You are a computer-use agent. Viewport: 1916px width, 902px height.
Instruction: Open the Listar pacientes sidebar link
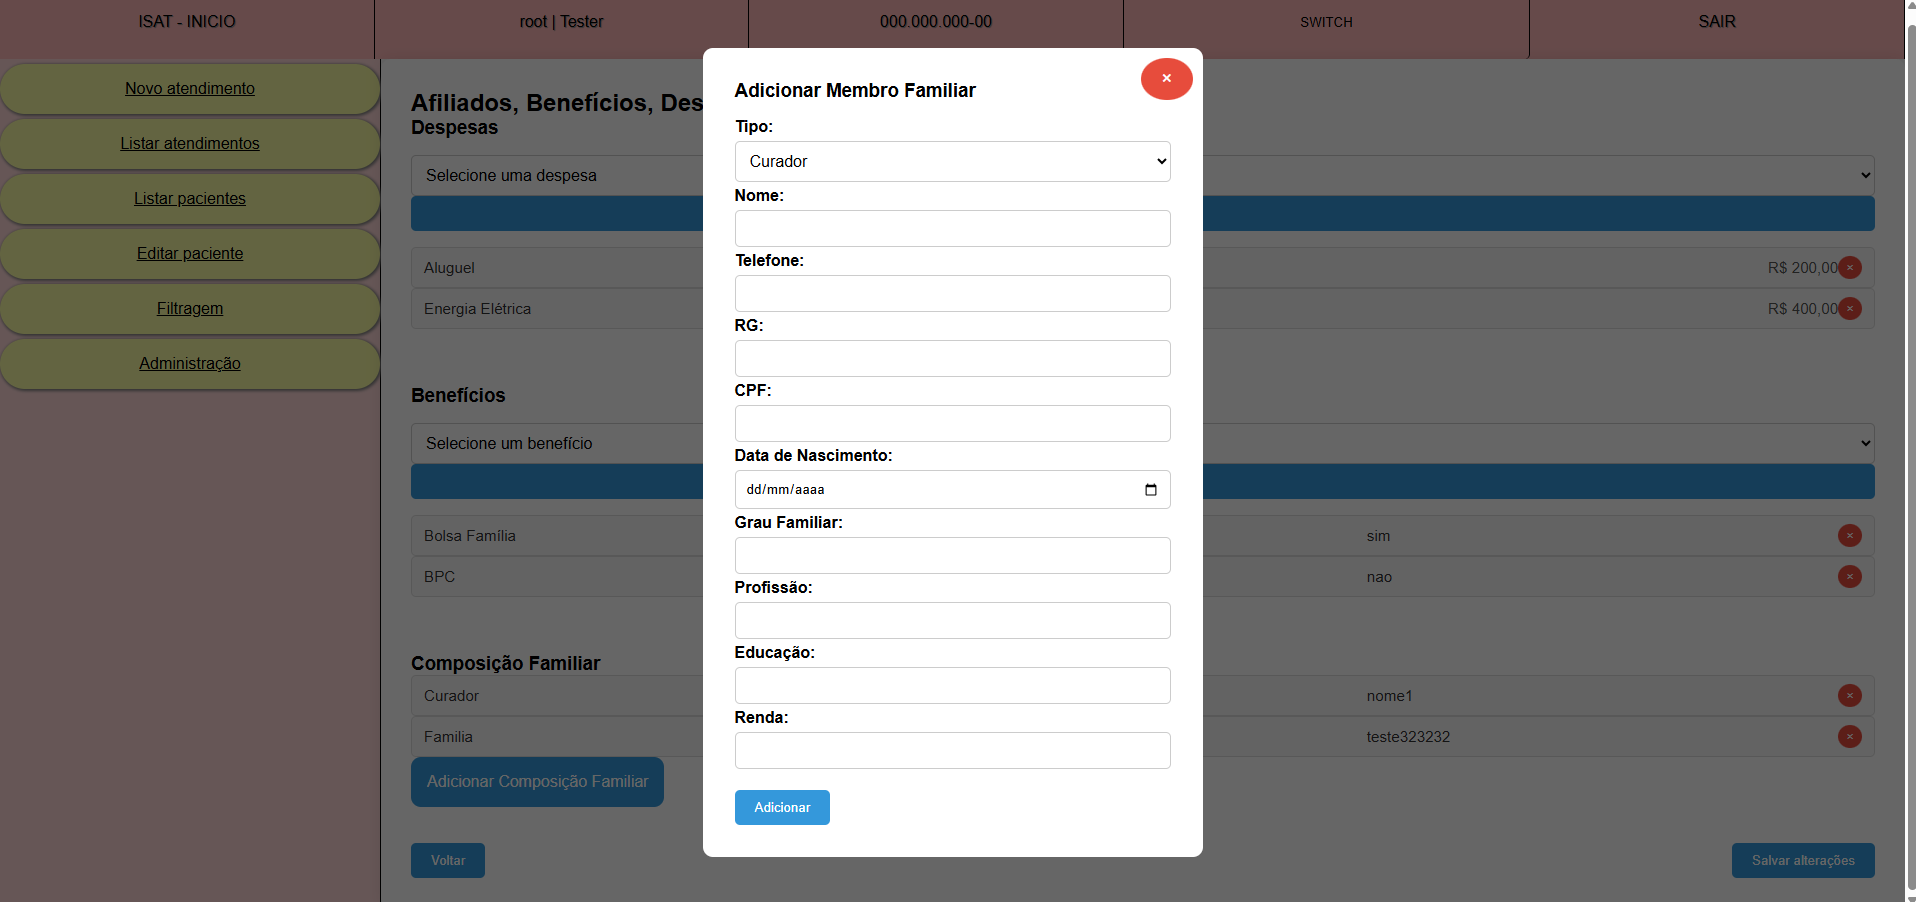click(190, 199)
